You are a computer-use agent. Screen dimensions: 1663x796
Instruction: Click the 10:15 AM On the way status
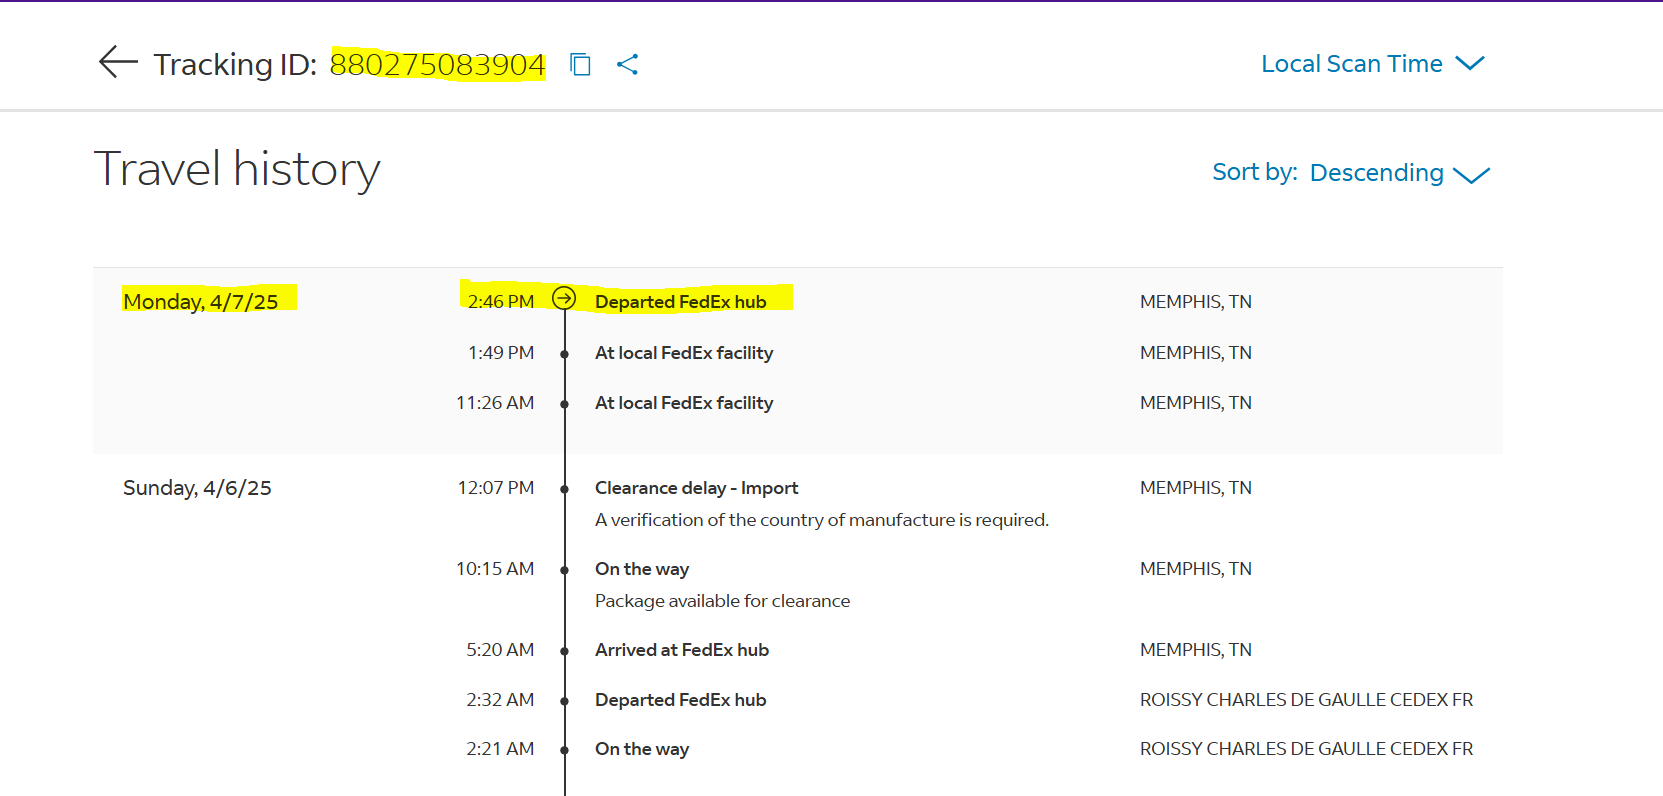click(642, 568)
